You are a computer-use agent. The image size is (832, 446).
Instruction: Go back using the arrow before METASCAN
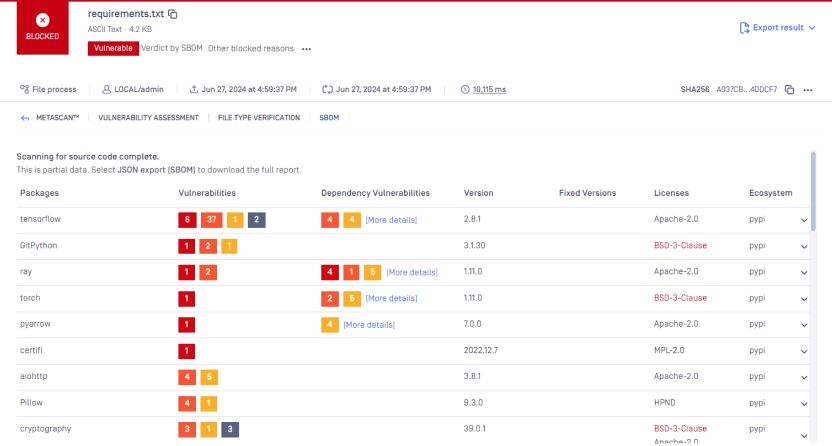[25, 118]
